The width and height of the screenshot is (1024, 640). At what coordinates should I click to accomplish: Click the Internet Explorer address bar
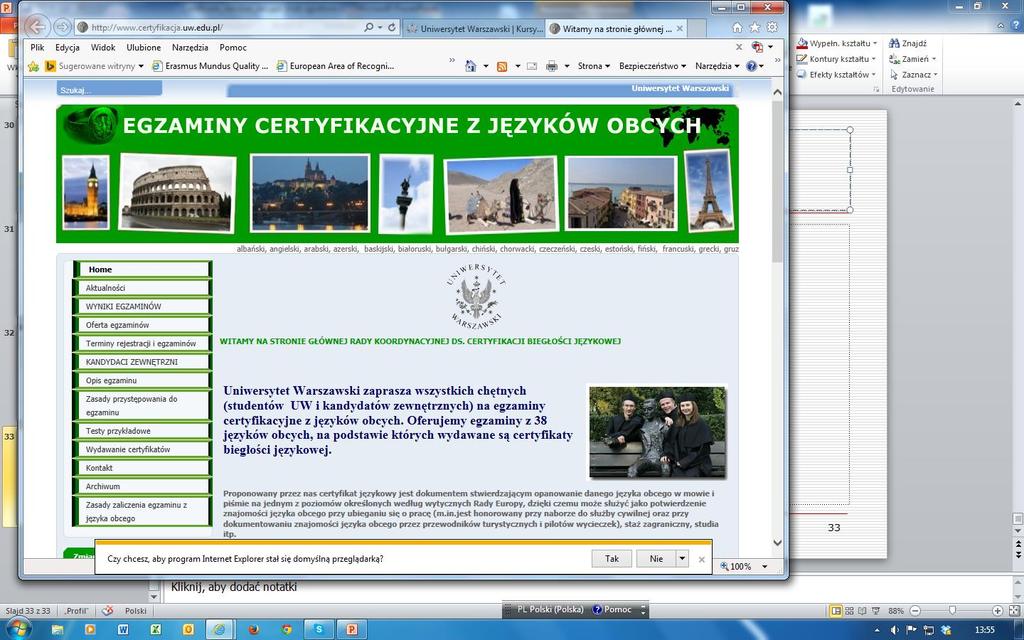(x=220, y=27)
